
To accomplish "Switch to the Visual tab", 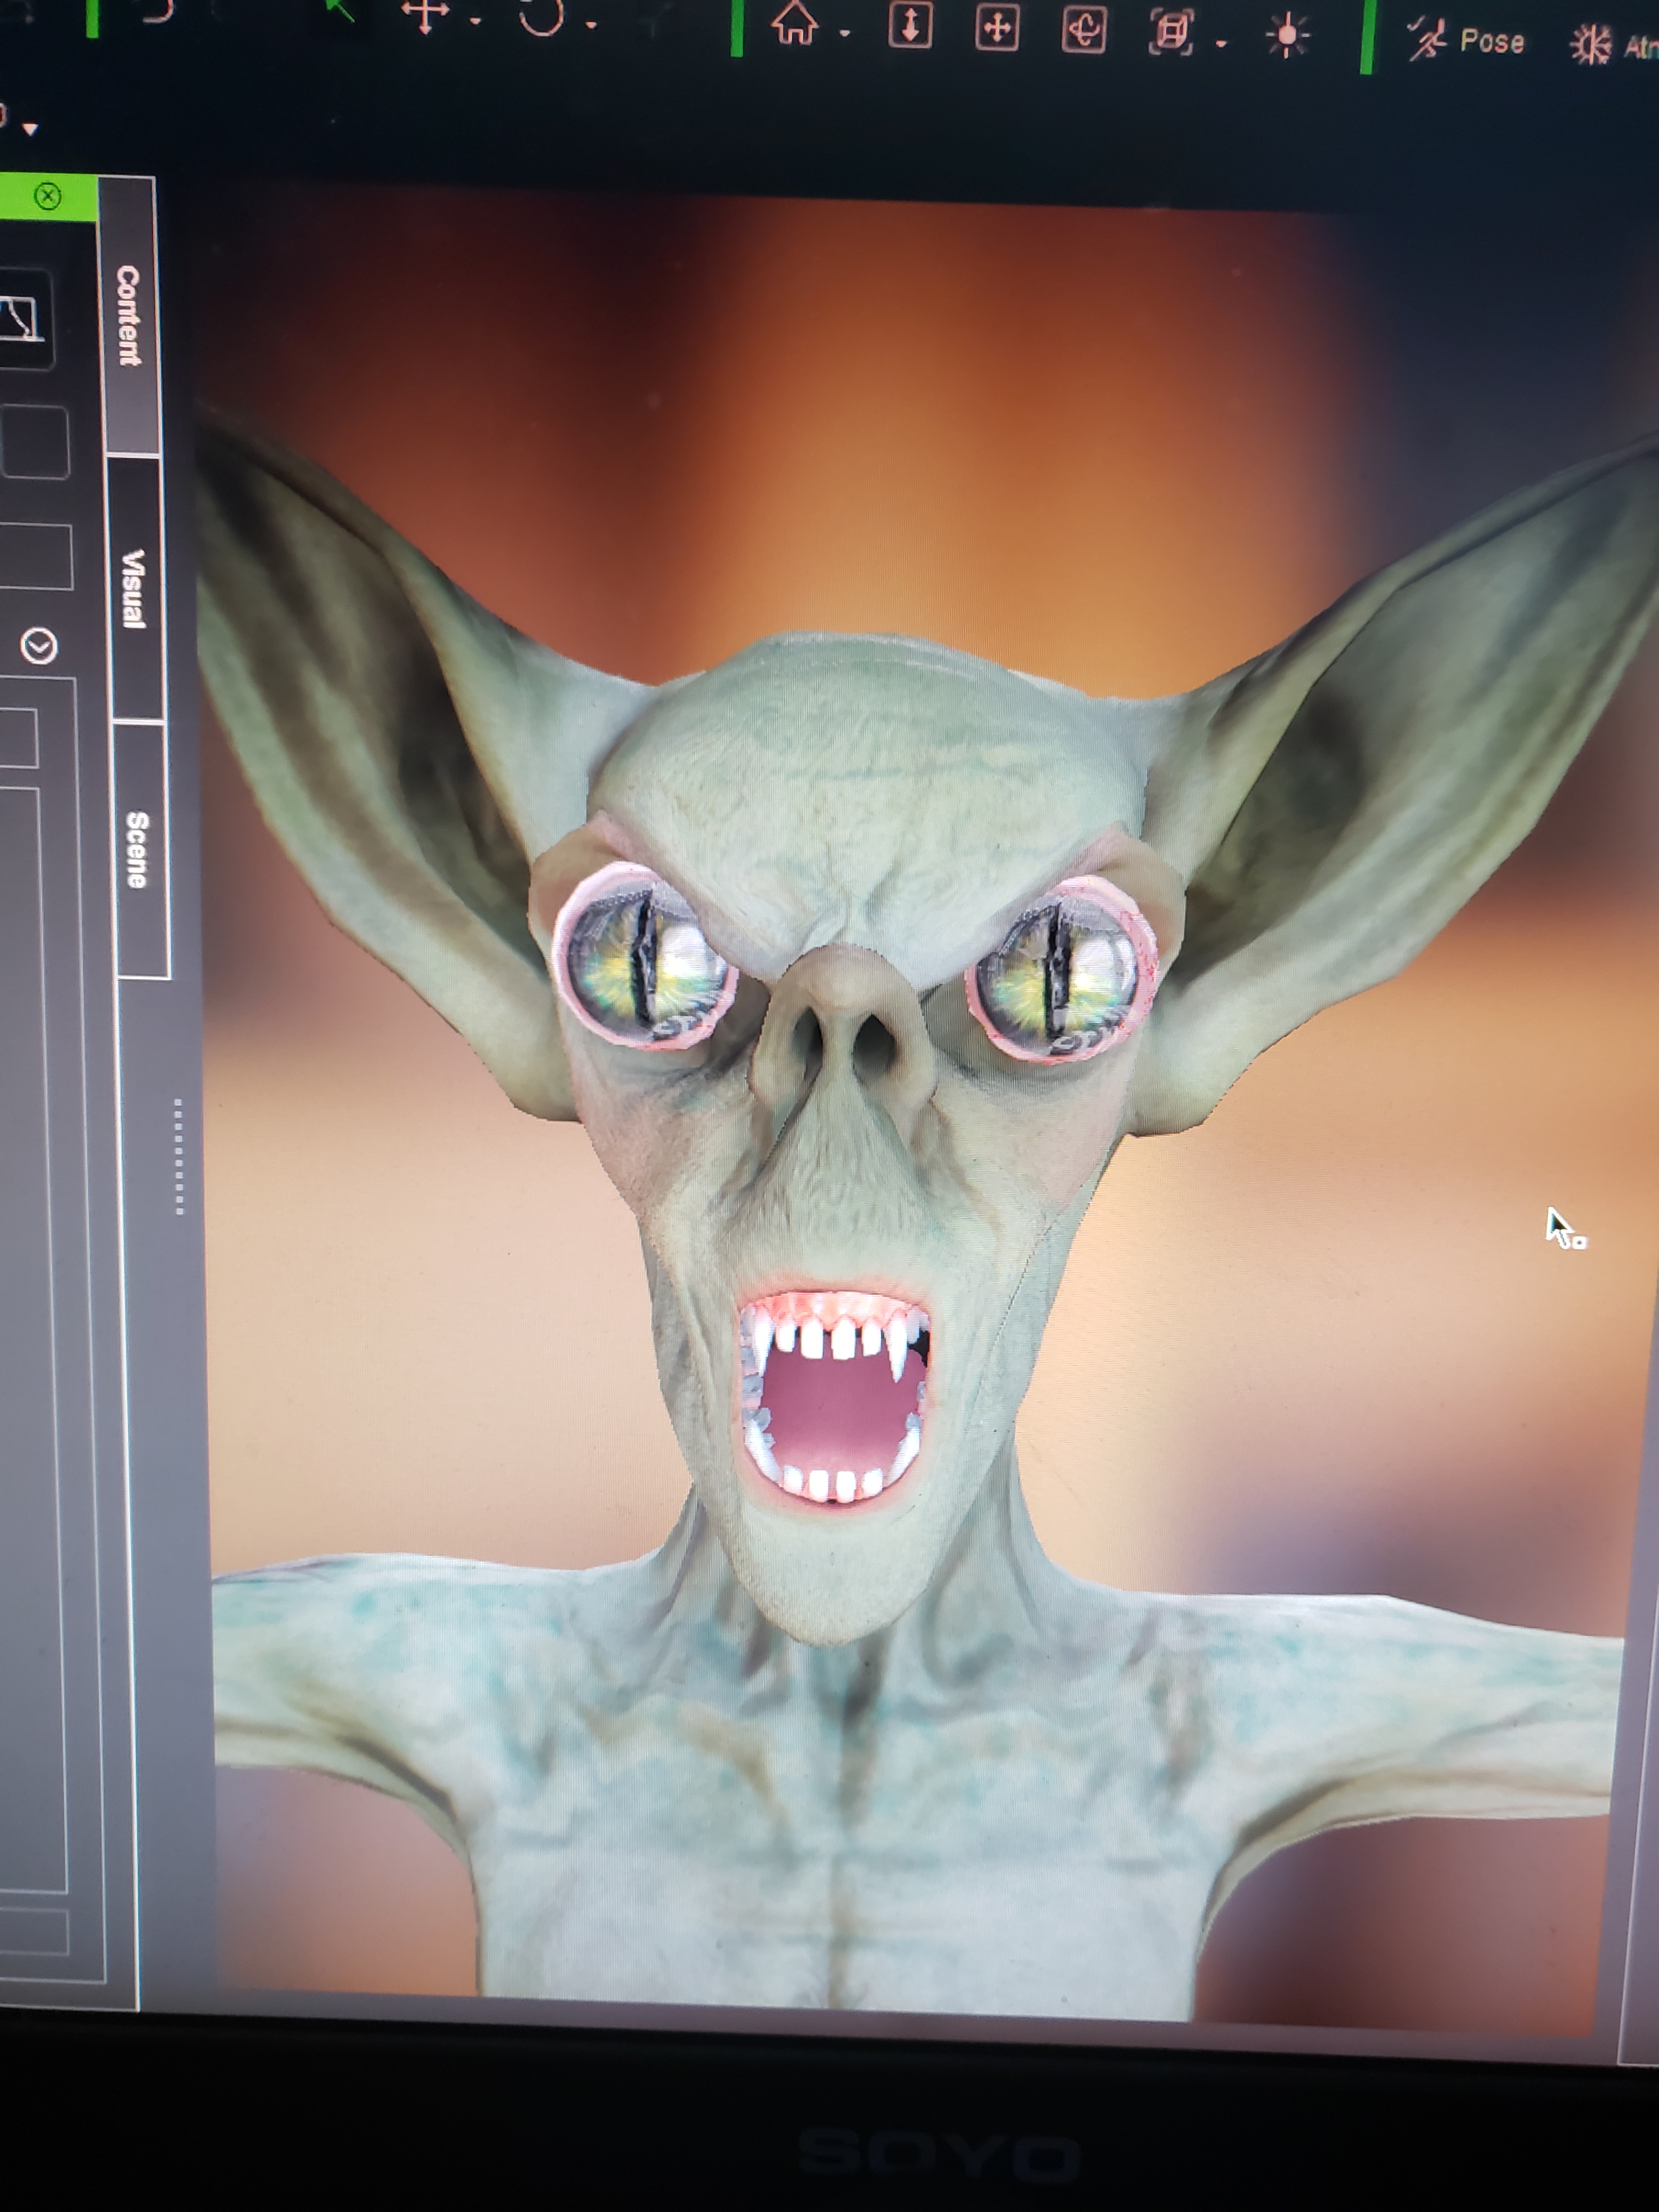I will point(133,588).
